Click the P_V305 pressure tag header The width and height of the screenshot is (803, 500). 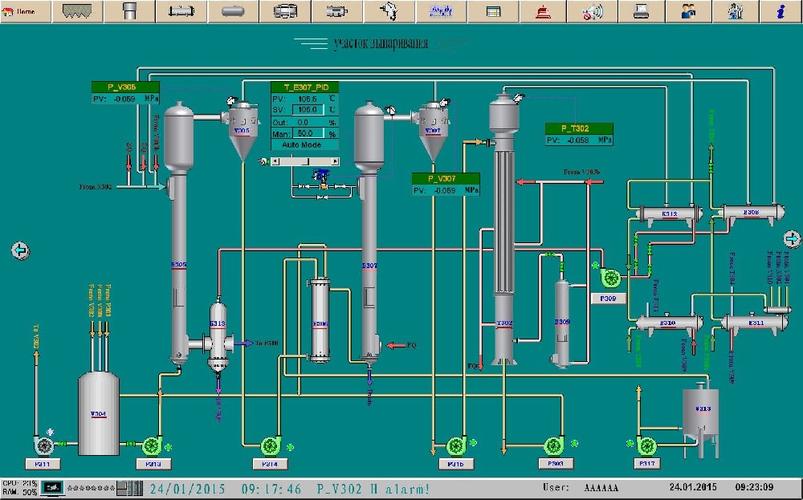click(x=125, y=87)
